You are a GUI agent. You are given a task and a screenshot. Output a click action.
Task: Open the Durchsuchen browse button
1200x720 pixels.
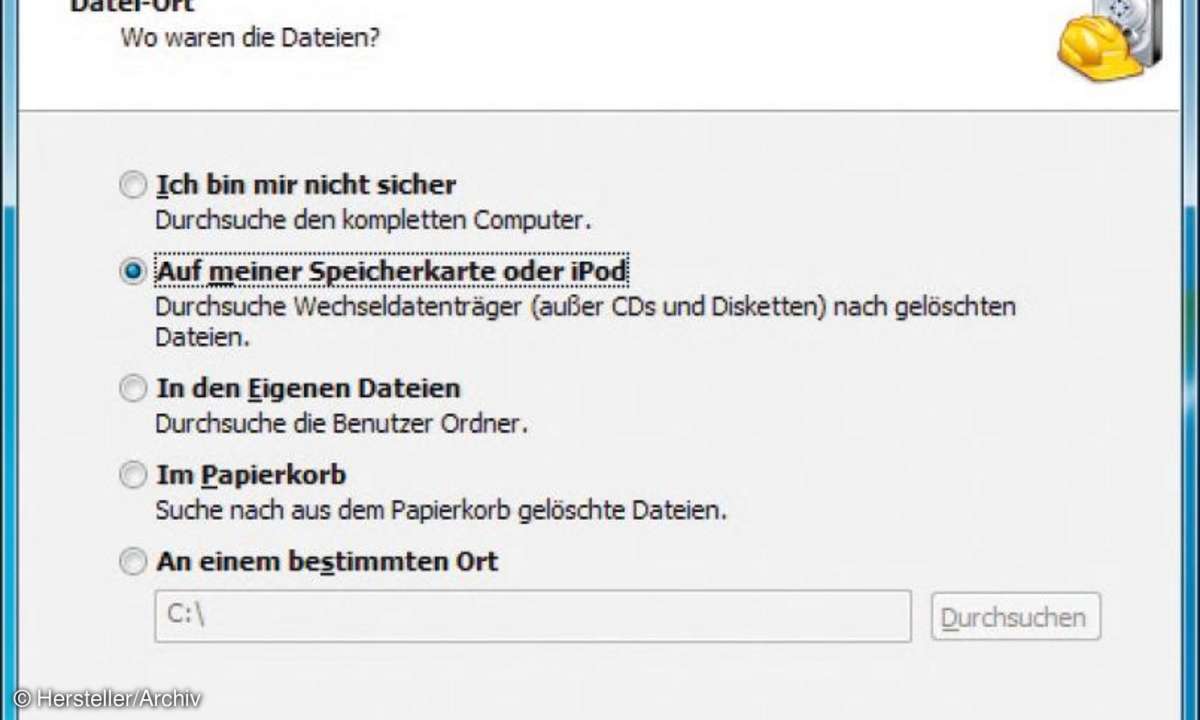(1016, 616)
